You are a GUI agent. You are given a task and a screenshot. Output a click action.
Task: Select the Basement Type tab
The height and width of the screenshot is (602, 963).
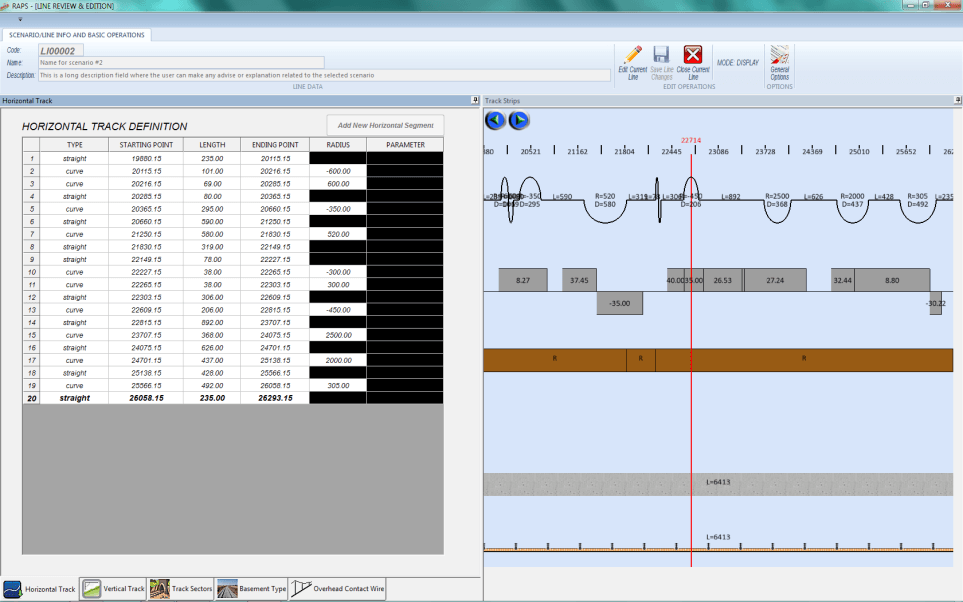point(252,589)
